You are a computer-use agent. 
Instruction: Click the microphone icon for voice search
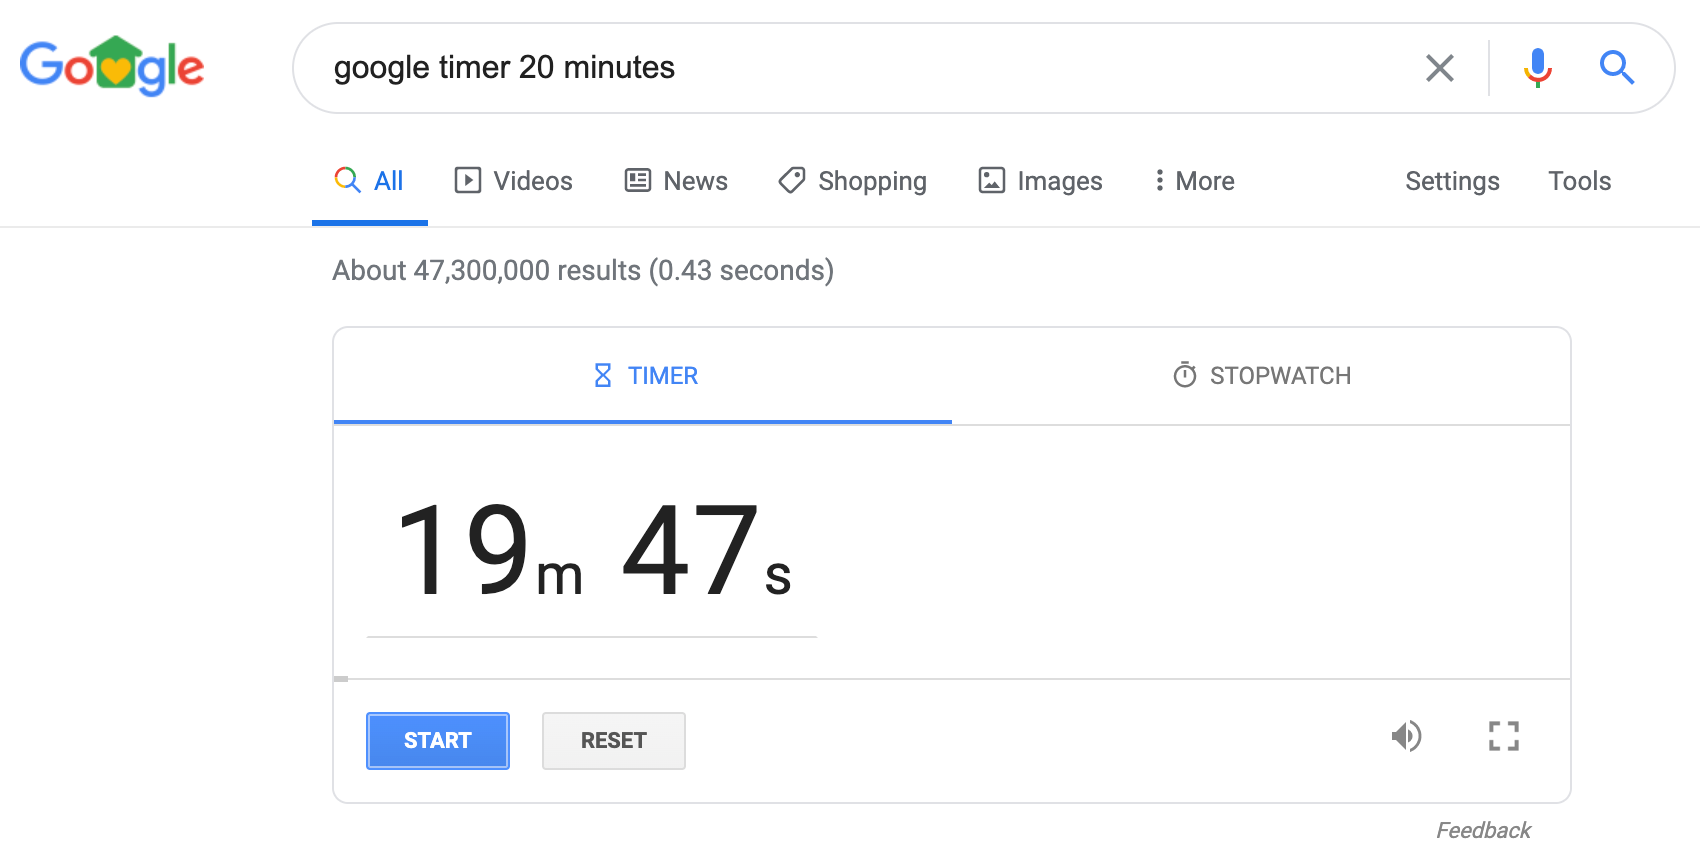pos(1537,68)
